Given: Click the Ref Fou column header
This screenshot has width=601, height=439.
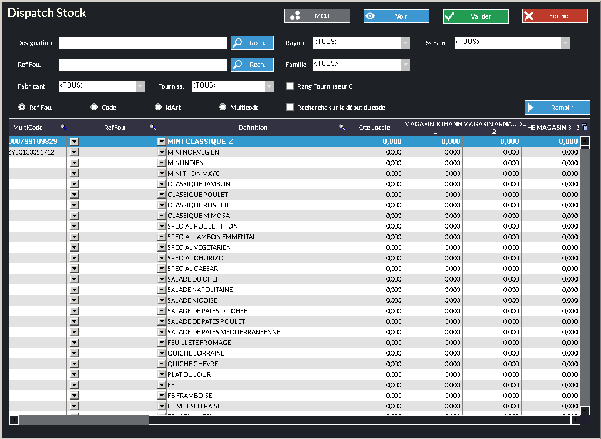Looking at the screenshot, I should [x=114, y=127].
